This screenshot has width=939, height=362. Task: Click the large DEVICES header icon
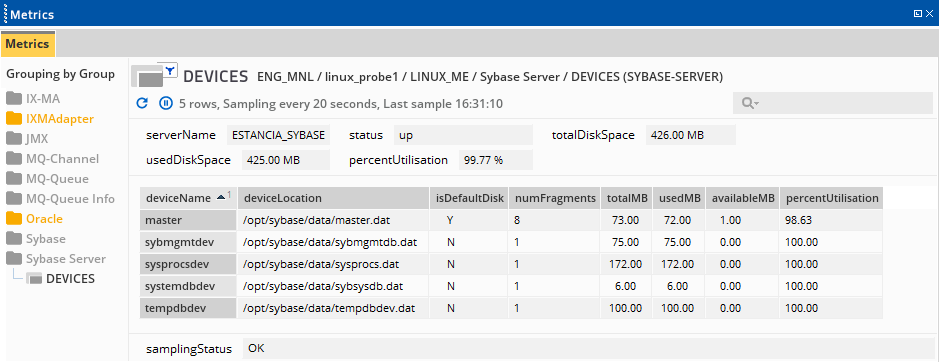(x=148, y=76)
